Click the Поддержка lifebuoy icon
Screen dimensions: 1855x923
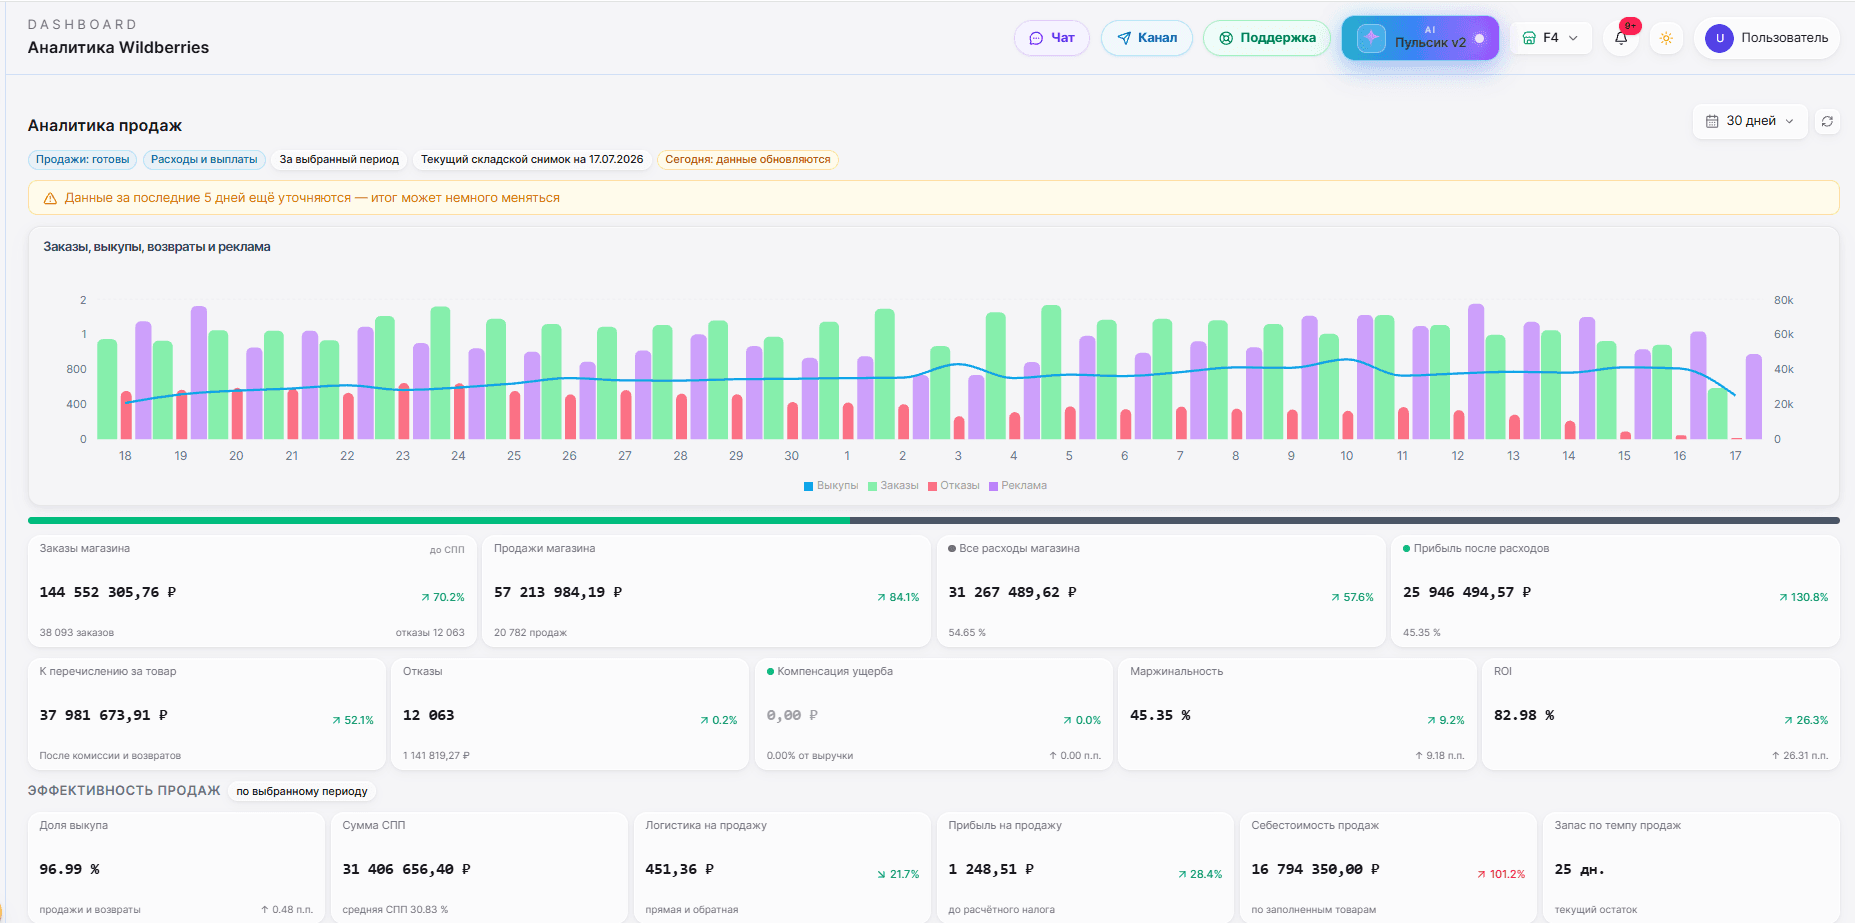tap(1226, 38)
